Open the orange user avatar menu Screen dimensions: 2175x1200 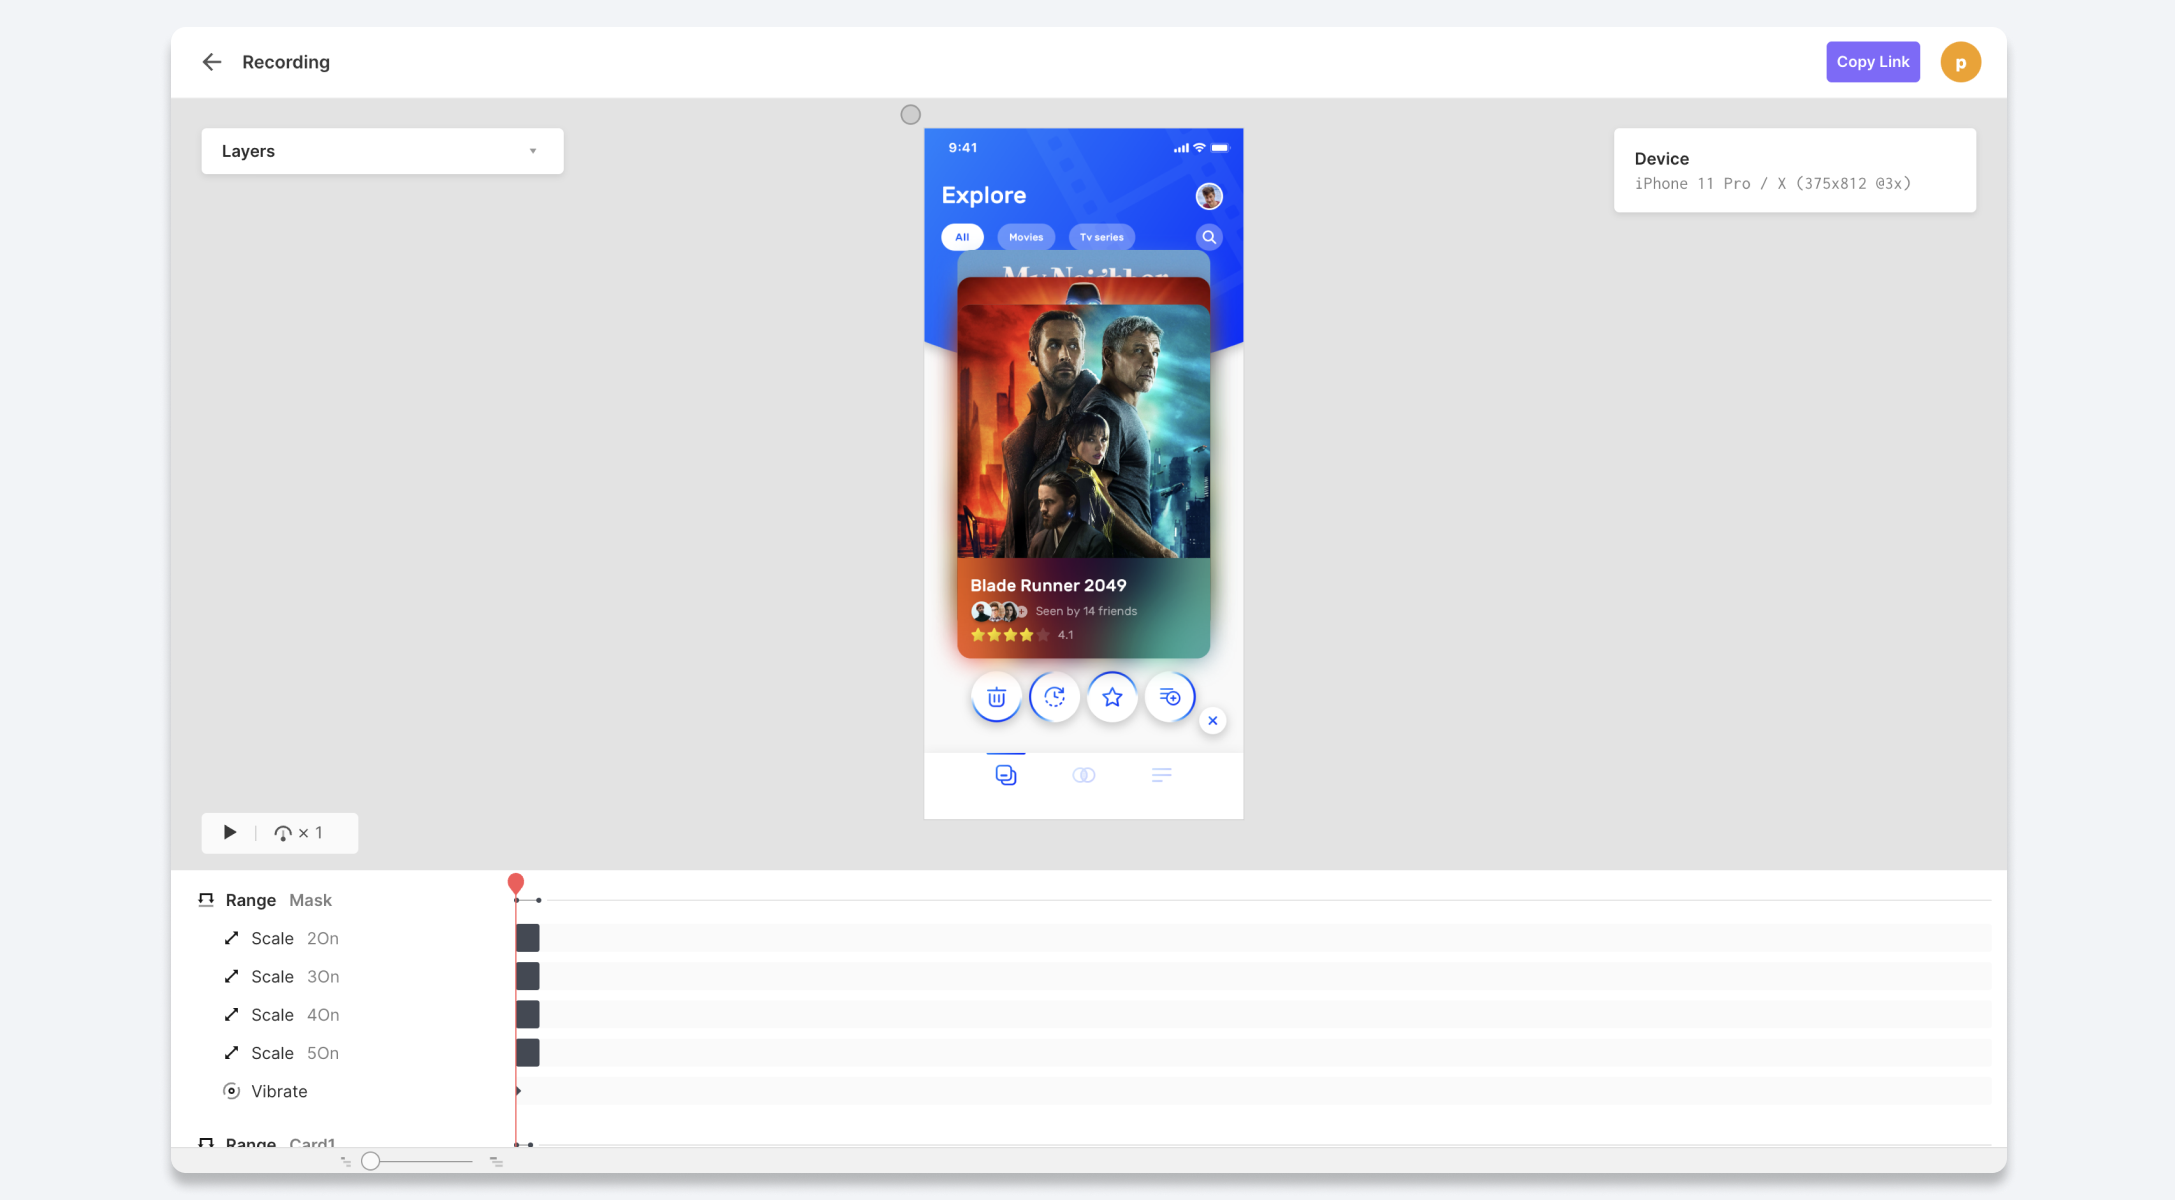[1960, 62]
